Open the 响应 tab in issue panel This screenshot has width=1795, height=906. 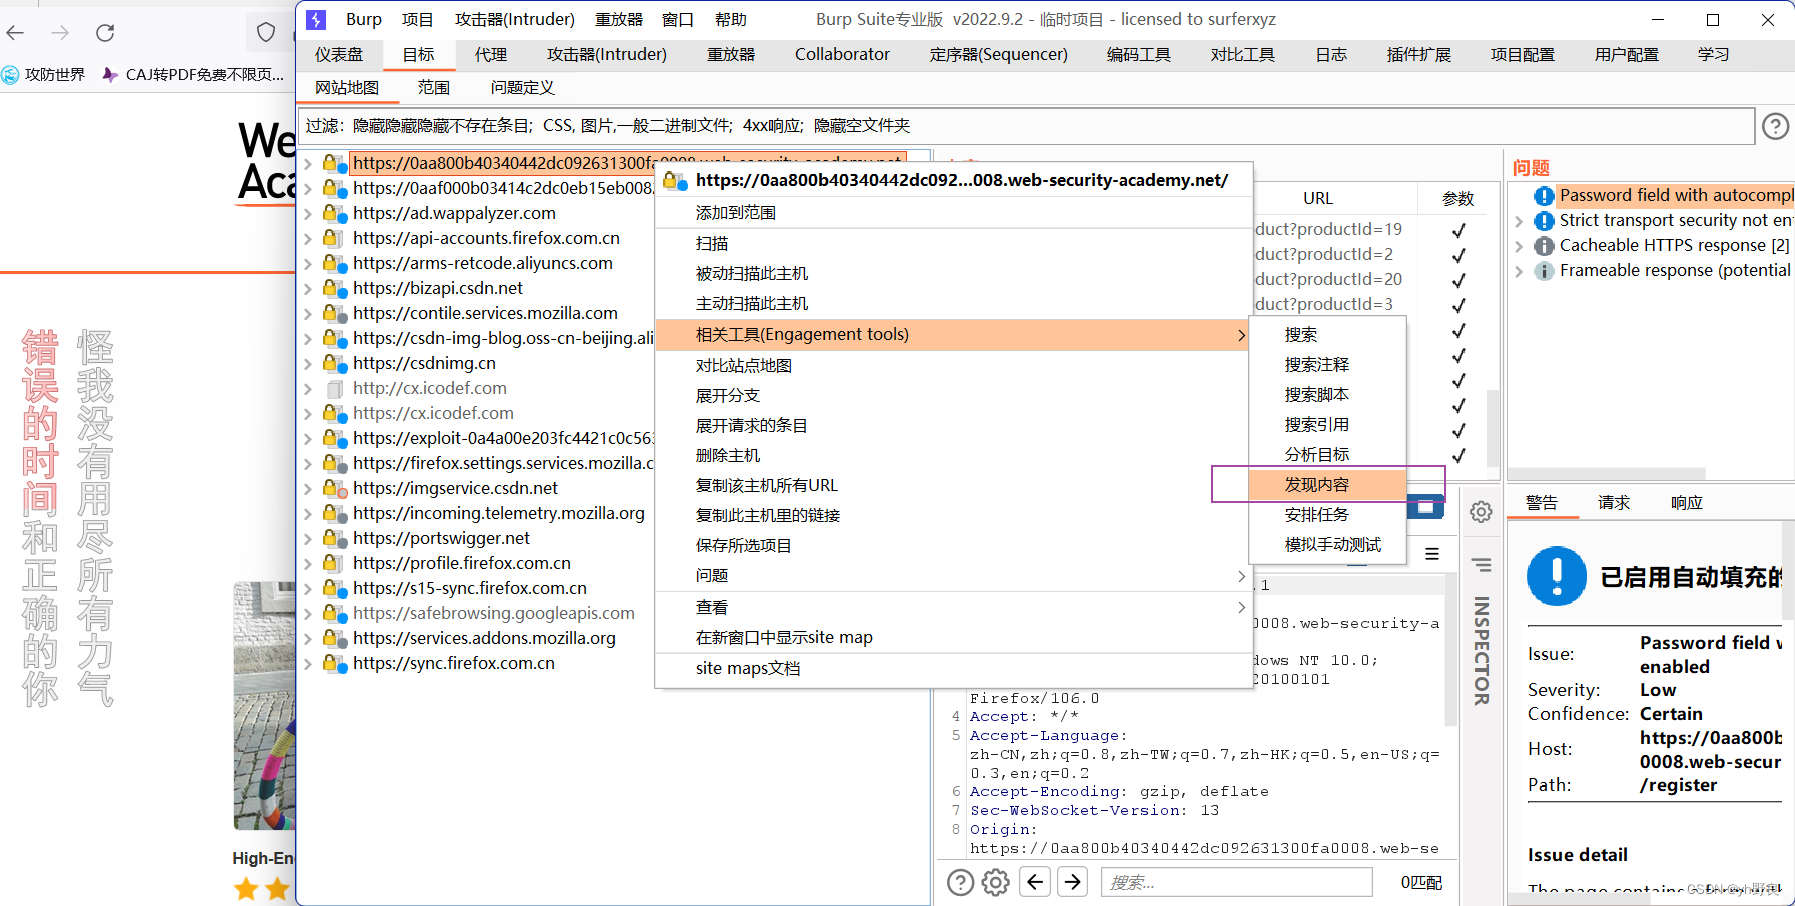(1686, 502)
